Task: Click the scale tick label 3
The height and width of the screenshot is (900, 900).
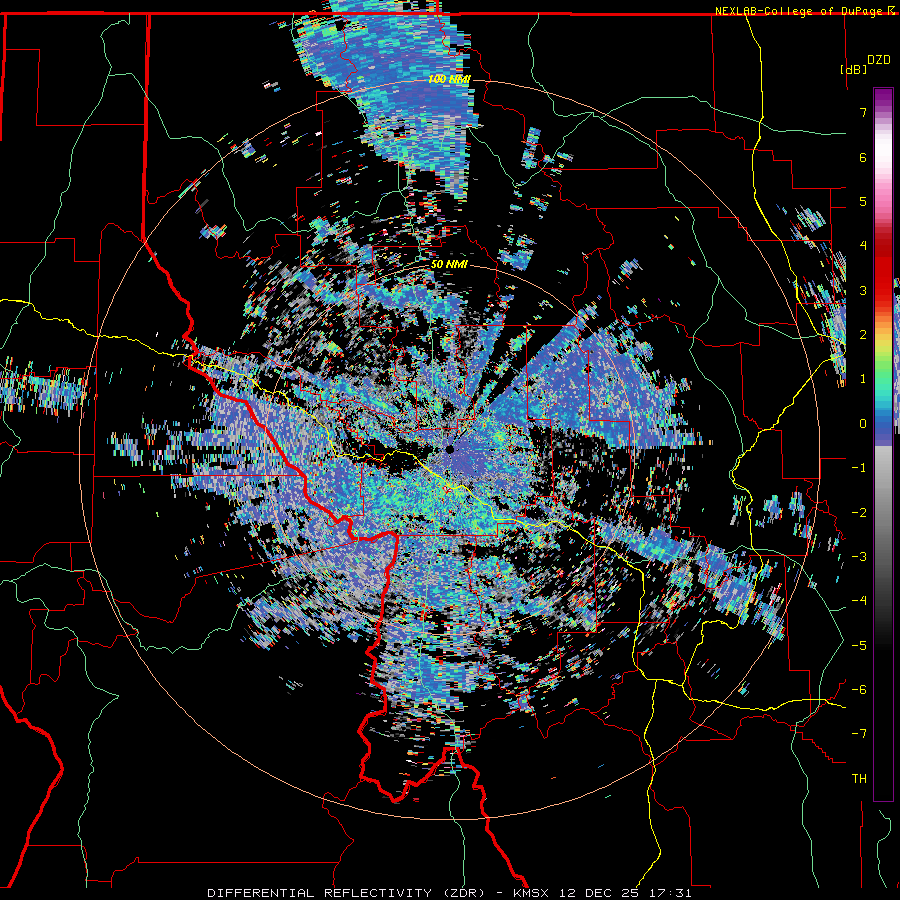Action: 863,290
